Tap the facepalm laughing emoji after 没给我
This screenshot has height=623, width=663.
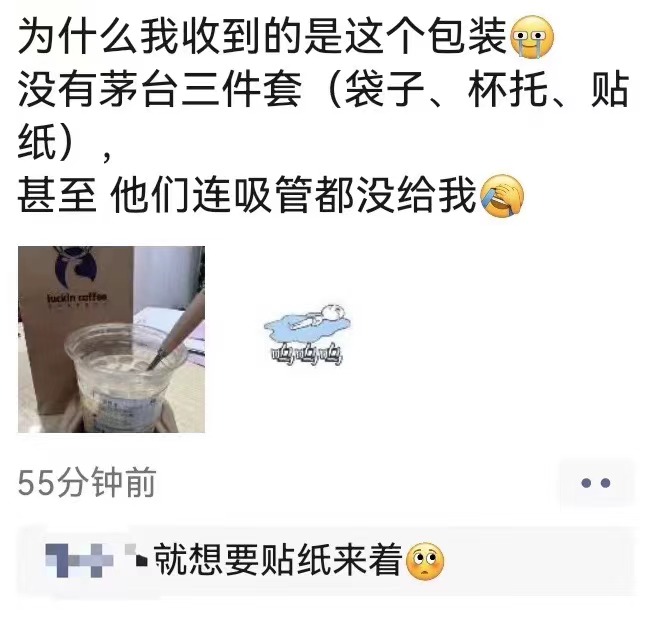(502, 196)
